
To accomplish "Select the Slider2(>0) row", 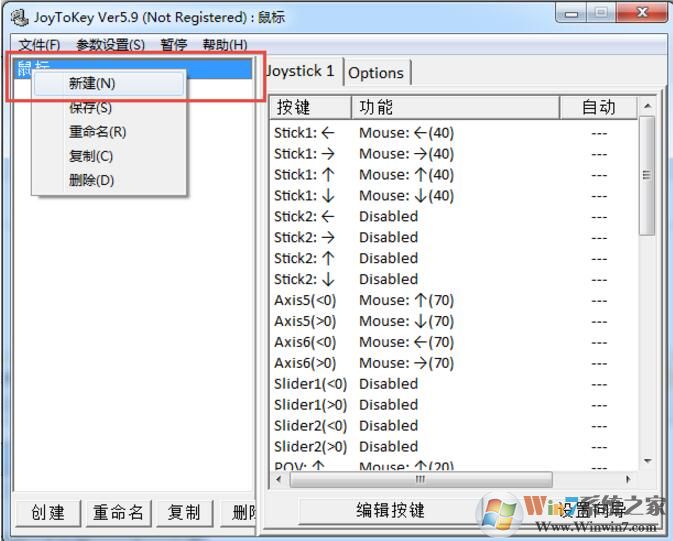I will [x=454, y=447].
